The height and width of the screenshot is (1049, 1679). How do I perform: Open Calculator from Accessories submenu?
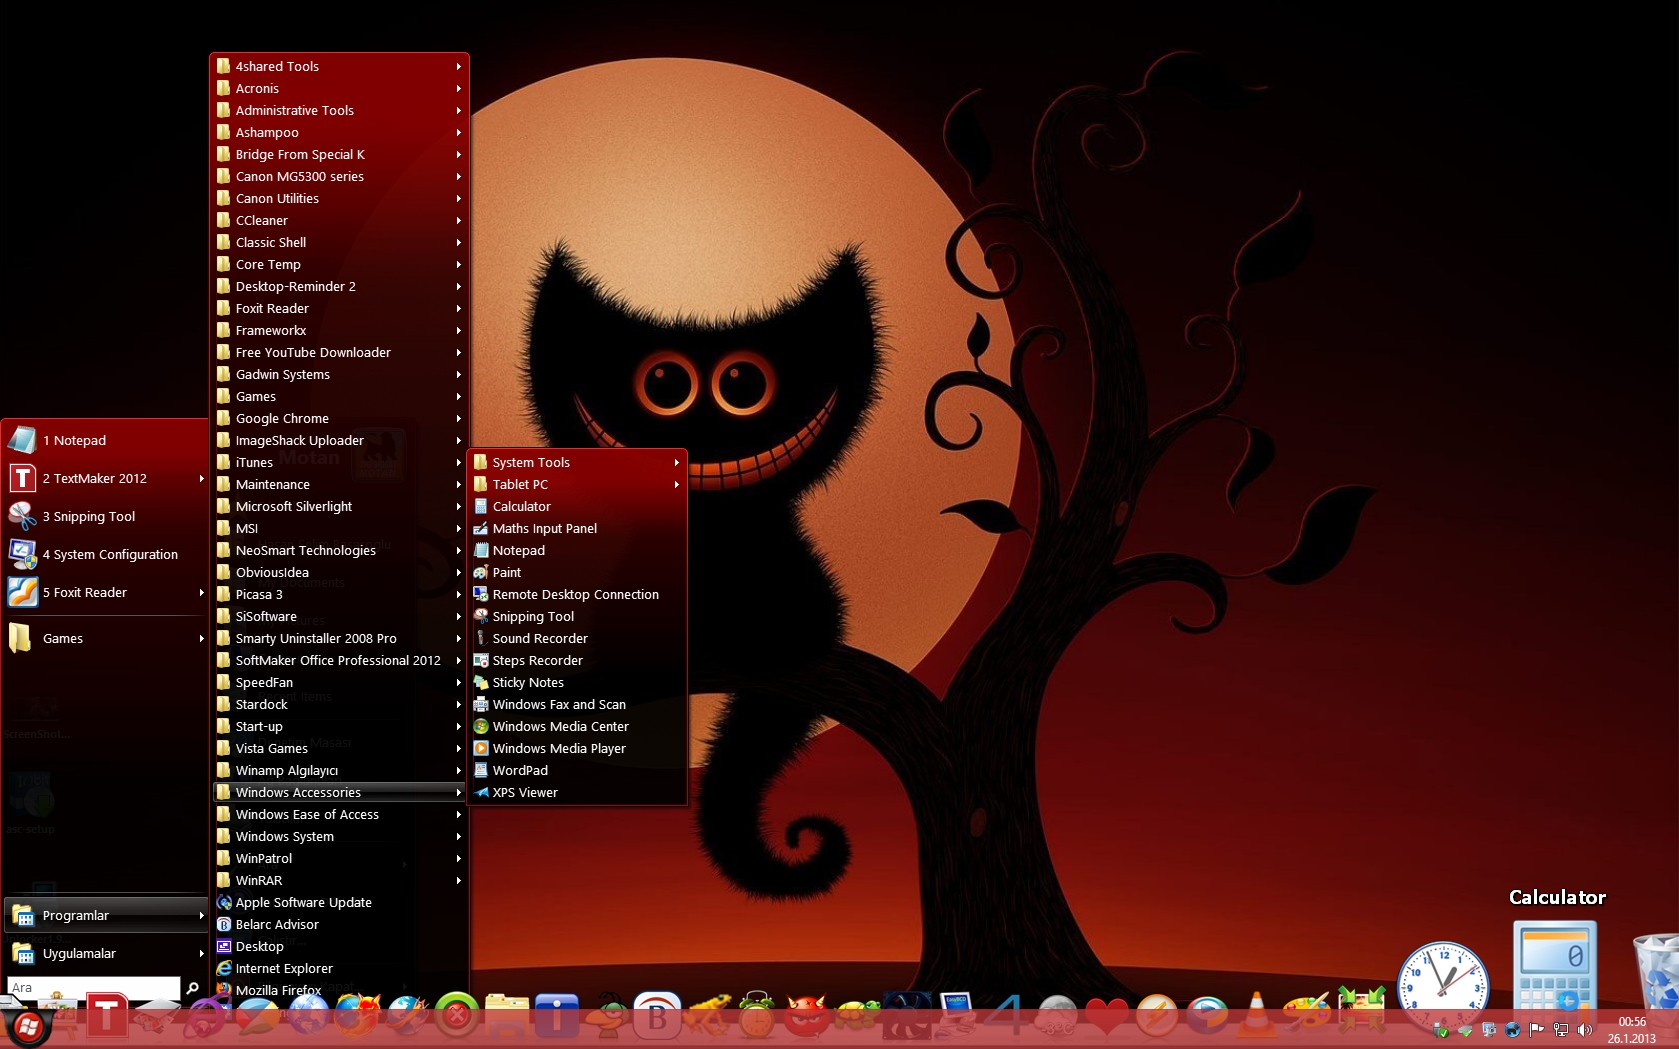tap(577, 506)
